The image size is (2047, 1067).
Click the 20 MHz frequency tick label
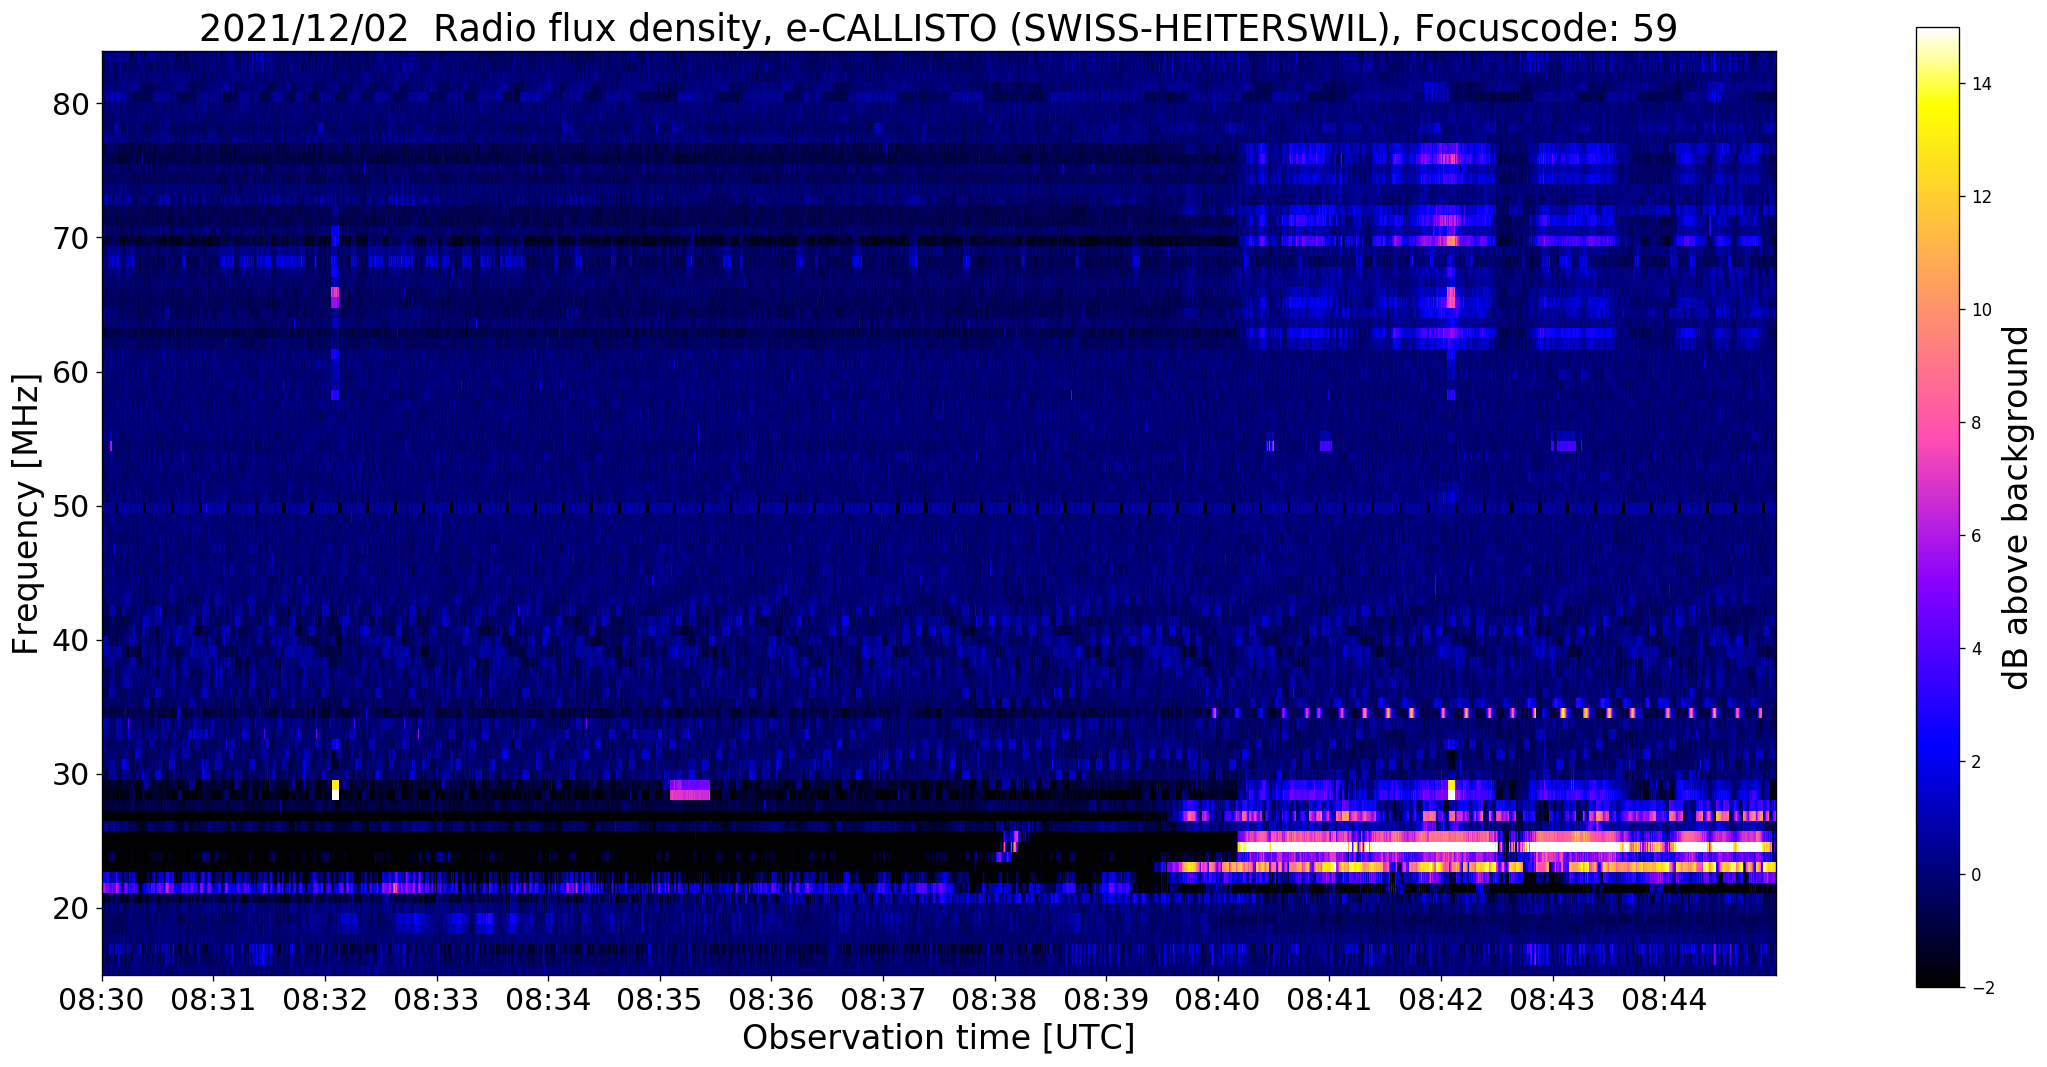coord(70,908)
